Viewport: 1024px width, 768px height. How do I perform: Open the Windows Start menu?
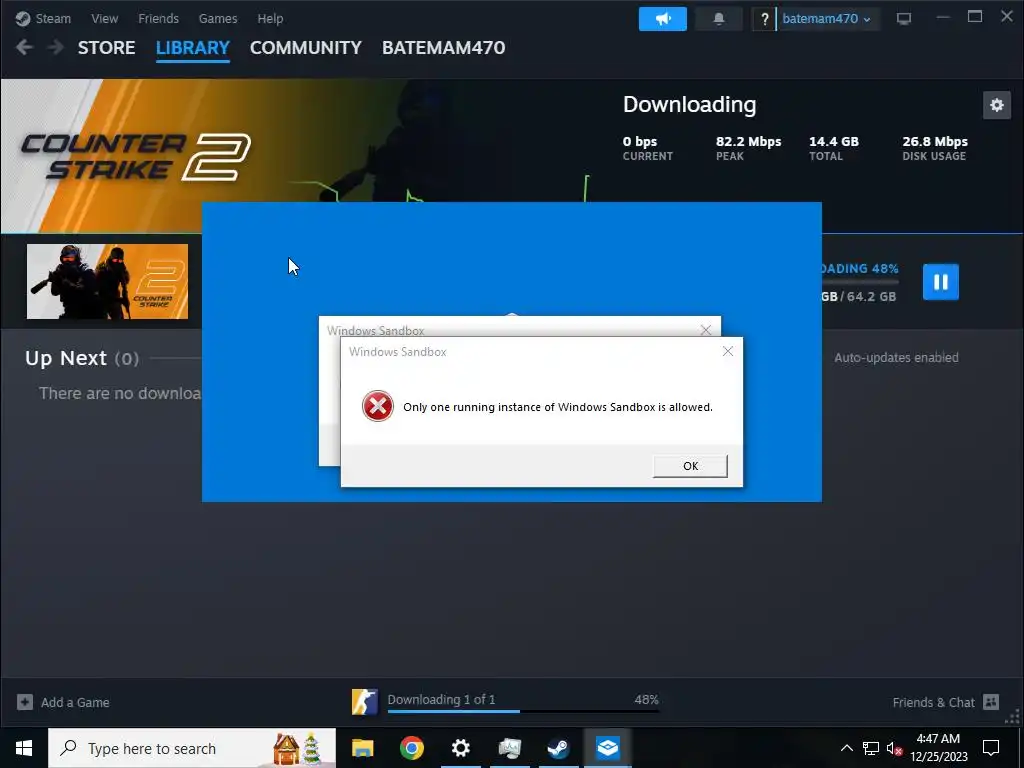[24, 748]
